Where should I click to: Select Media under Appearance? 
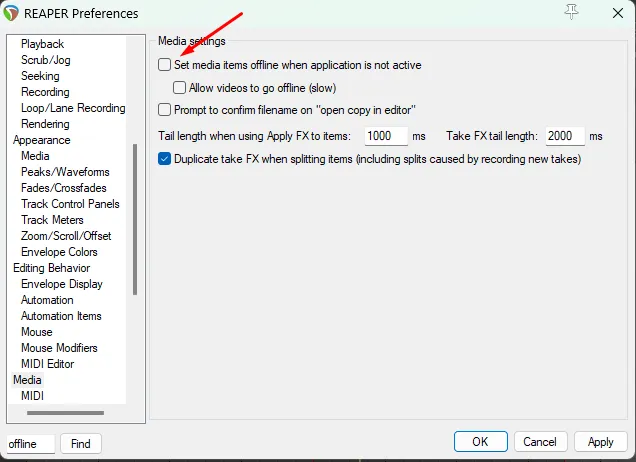pyautogui.click(x=35, y=156)
